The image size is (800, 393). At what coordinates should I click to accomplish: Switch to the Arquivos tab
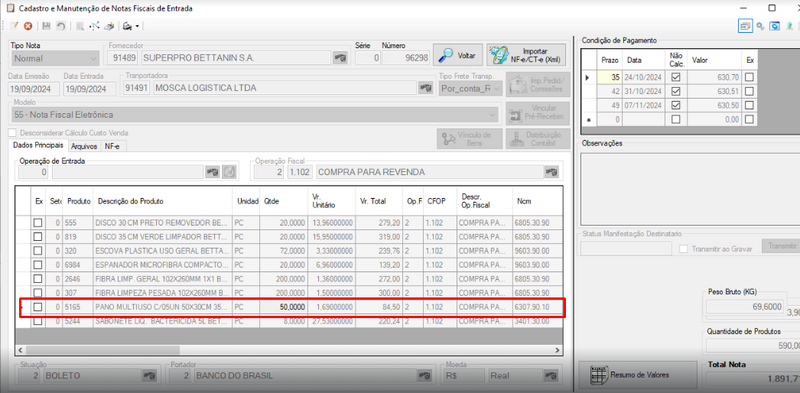(x=84, y=146)
